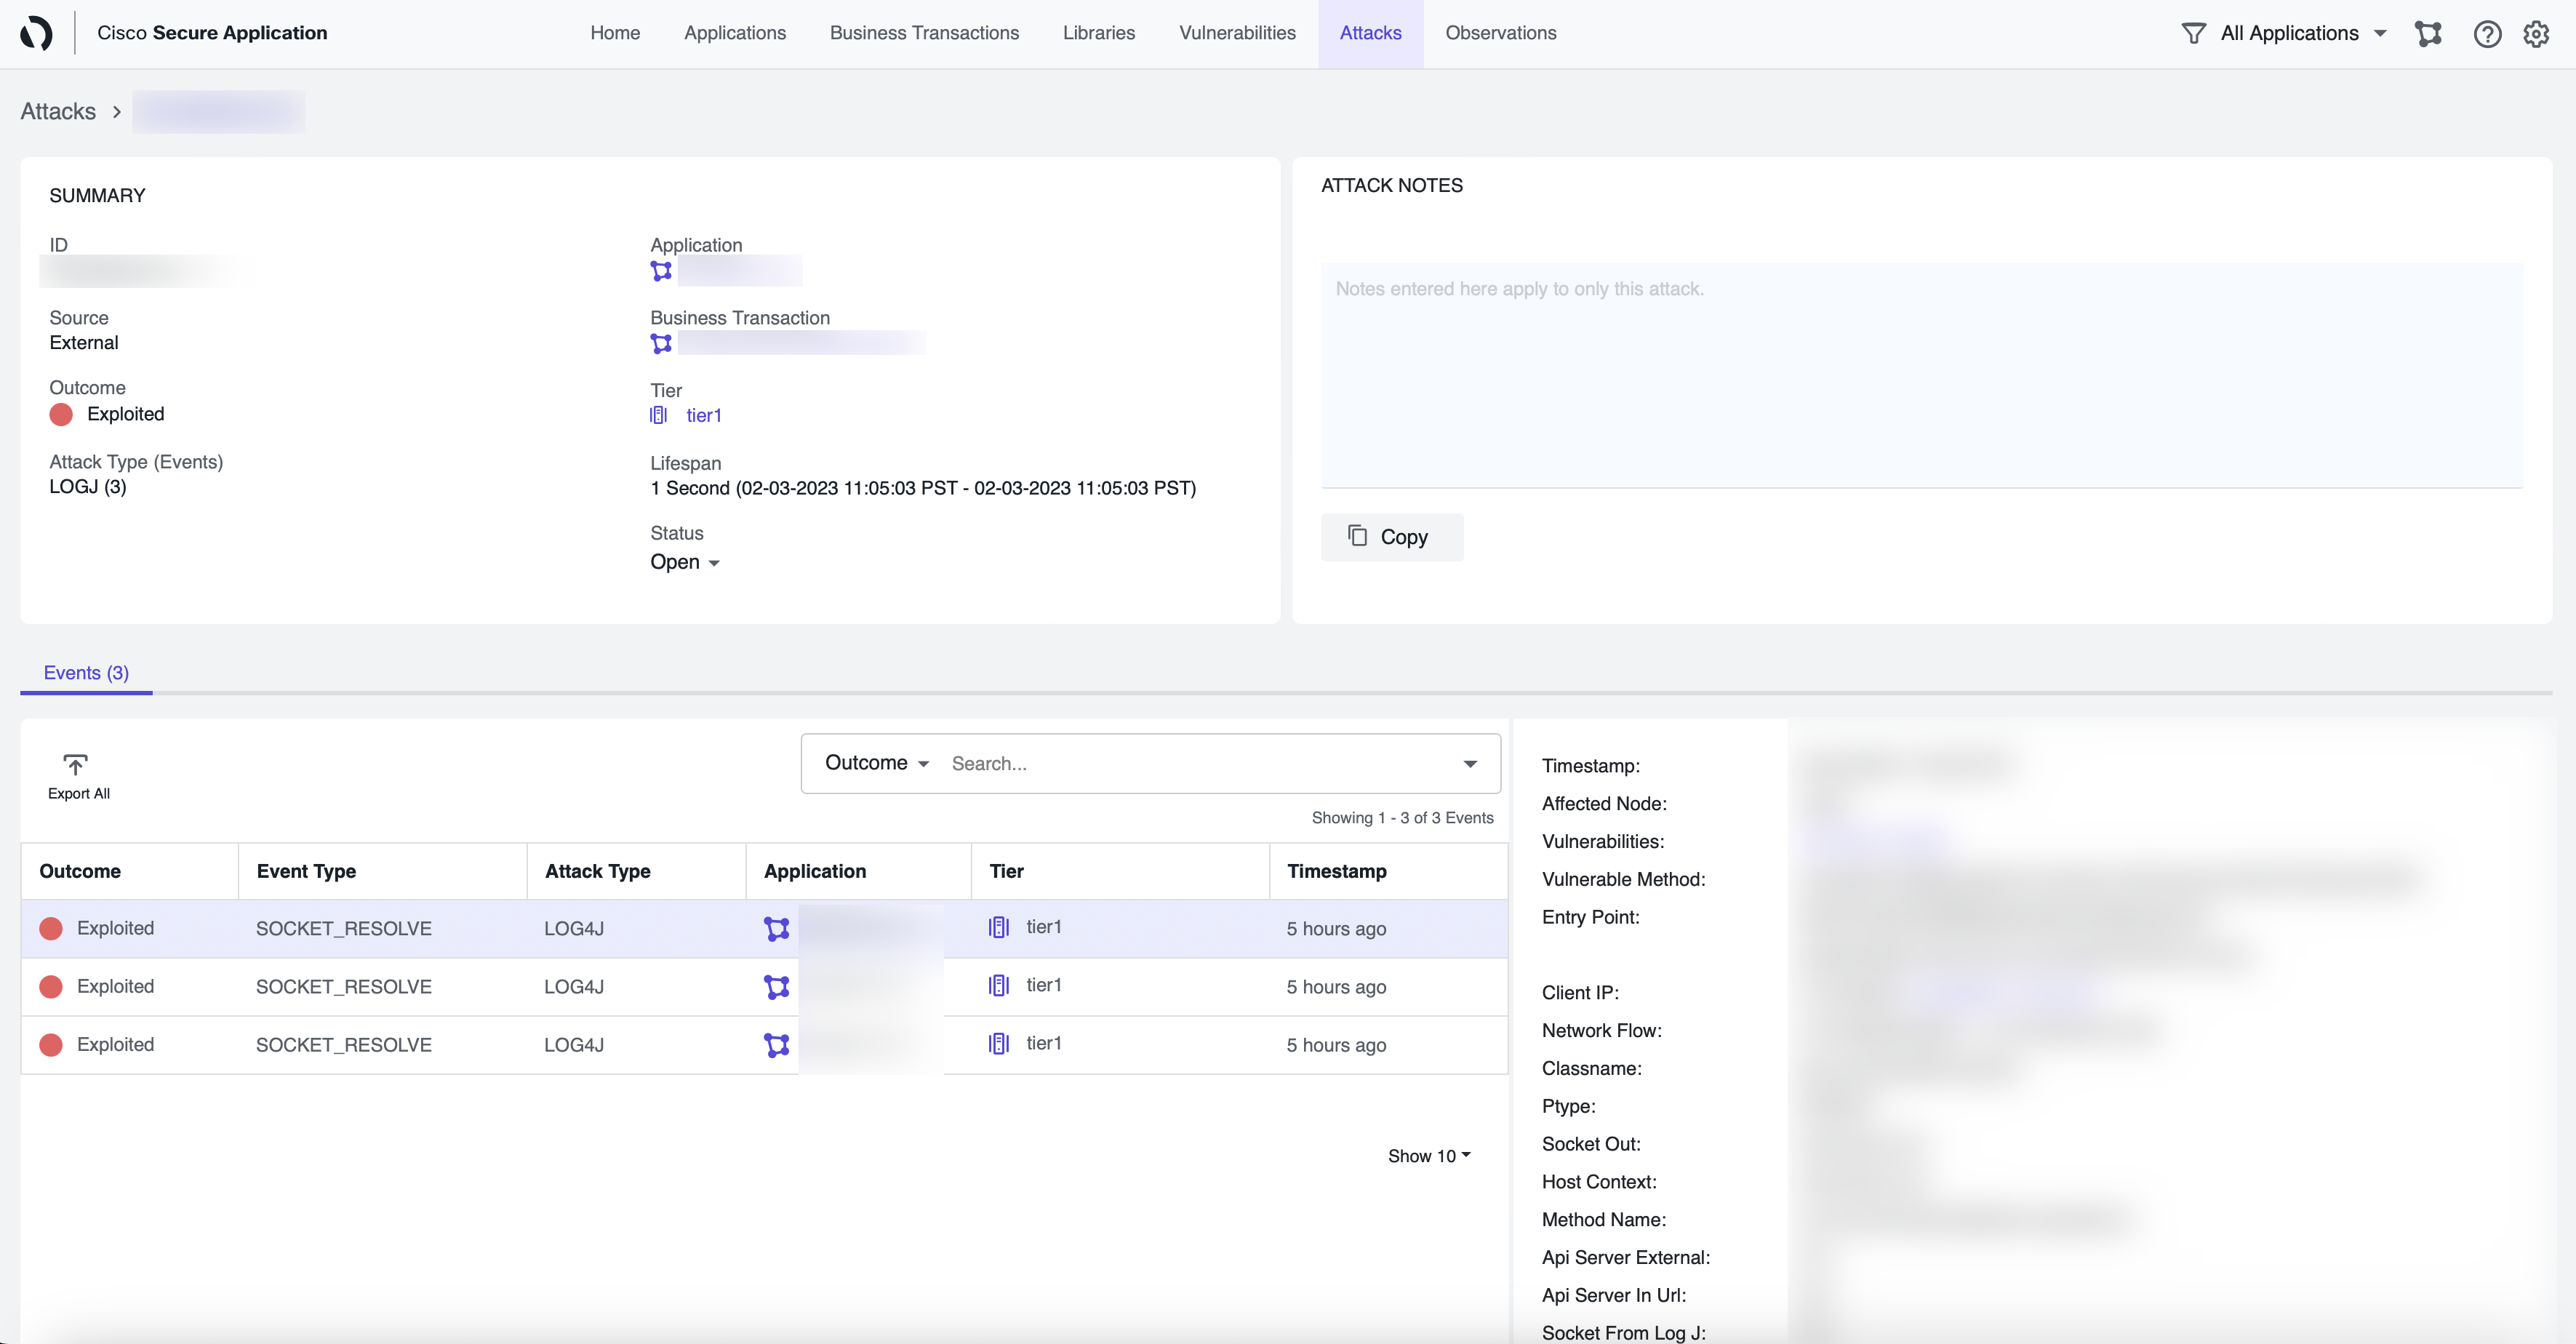Click the Attacks breadcrumb link
This screenshot has height=1344, width=2576.
pos(58,112)
